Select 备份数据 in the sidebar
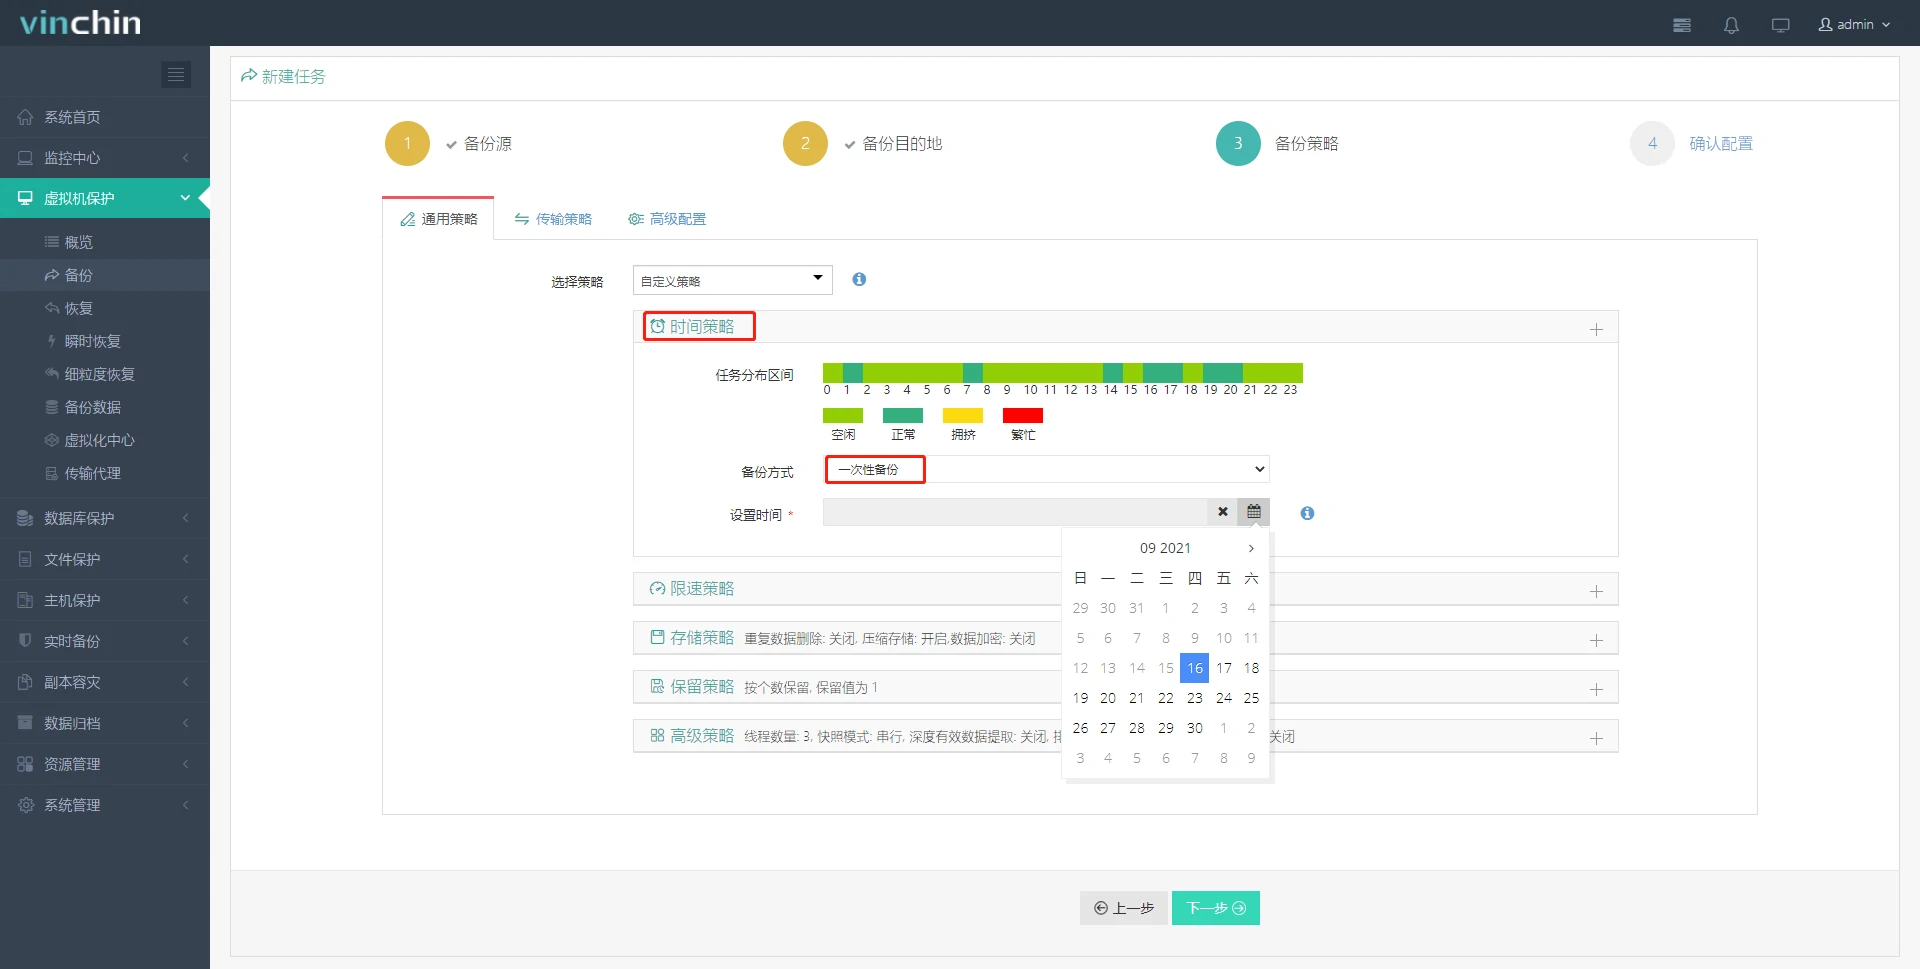 [x=91, y=407]
